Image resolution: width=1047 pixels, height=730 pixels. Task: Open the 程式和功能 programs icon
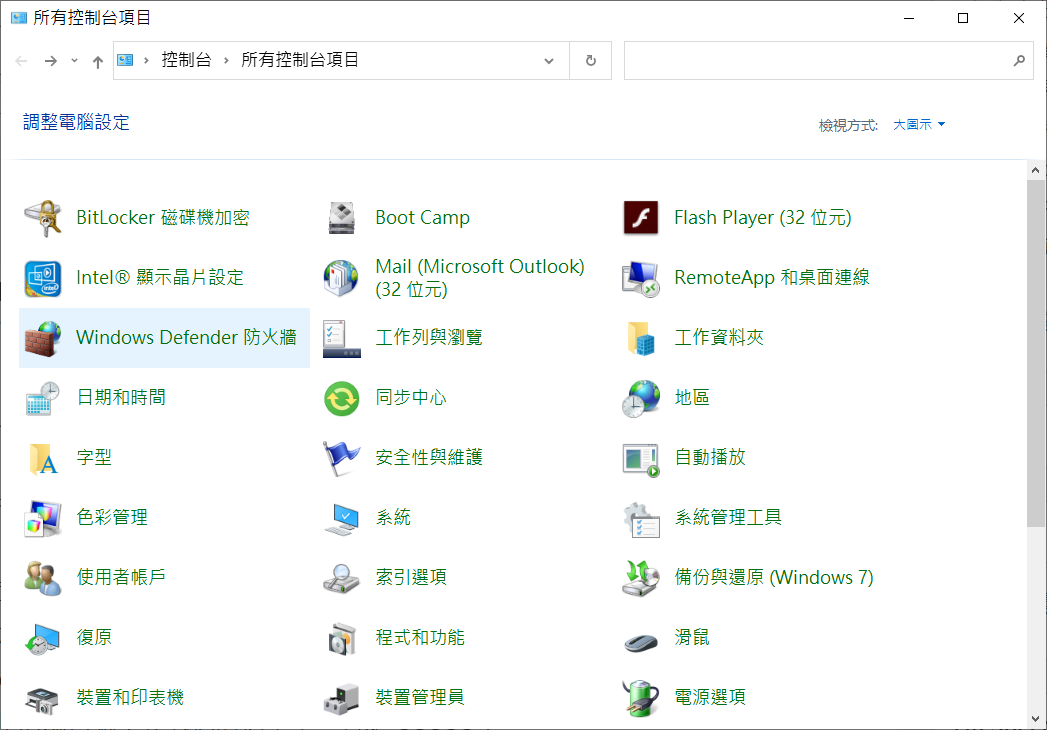point(342,638)
